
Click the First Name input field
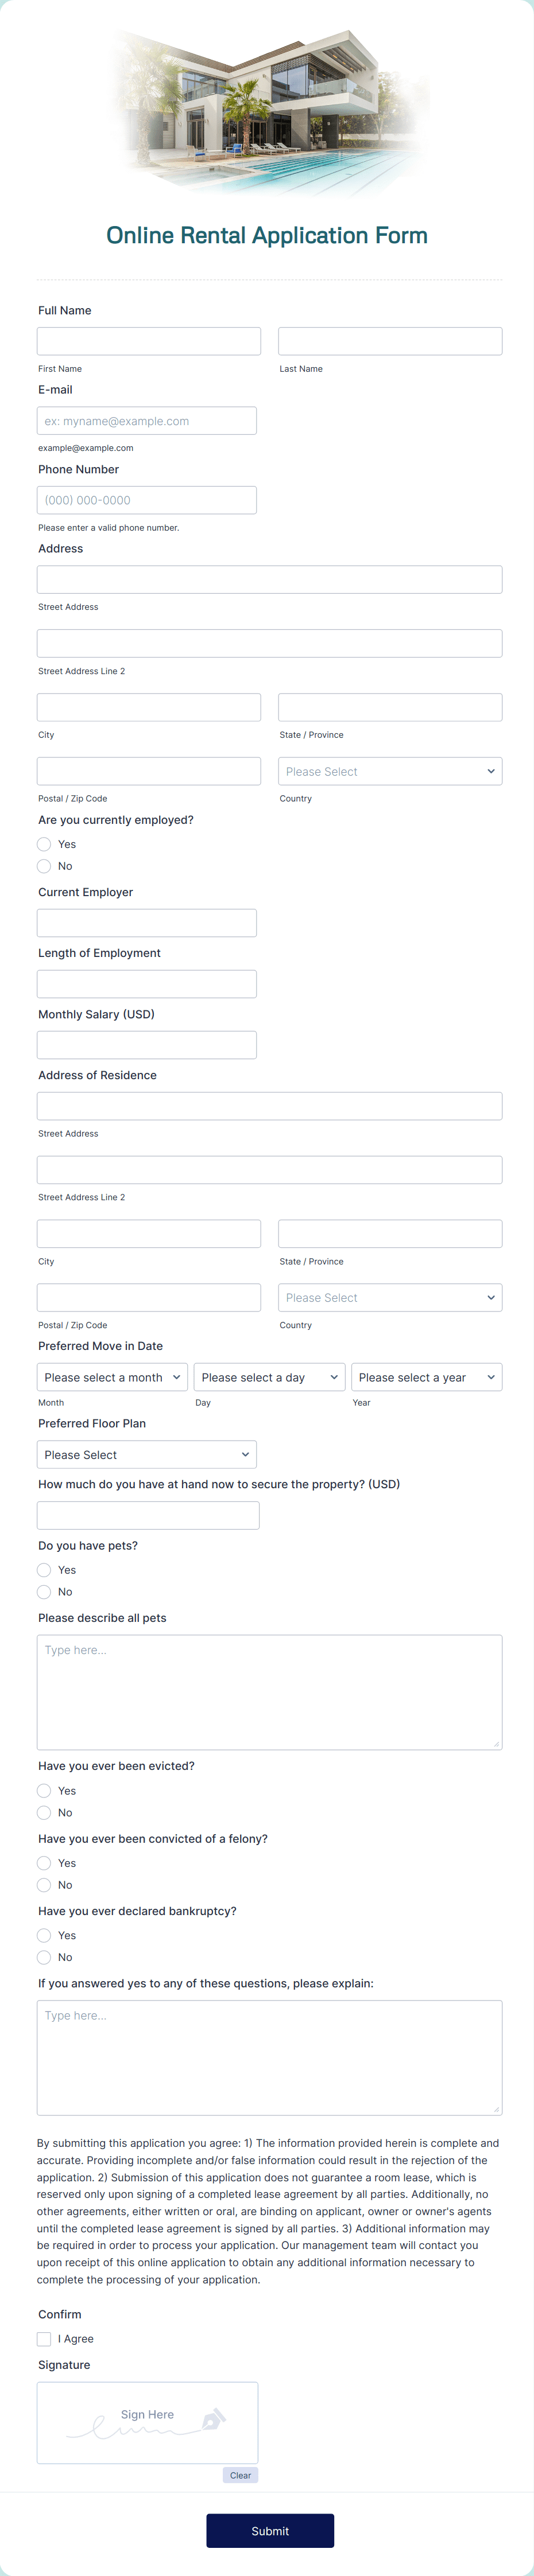coord(148,340)
